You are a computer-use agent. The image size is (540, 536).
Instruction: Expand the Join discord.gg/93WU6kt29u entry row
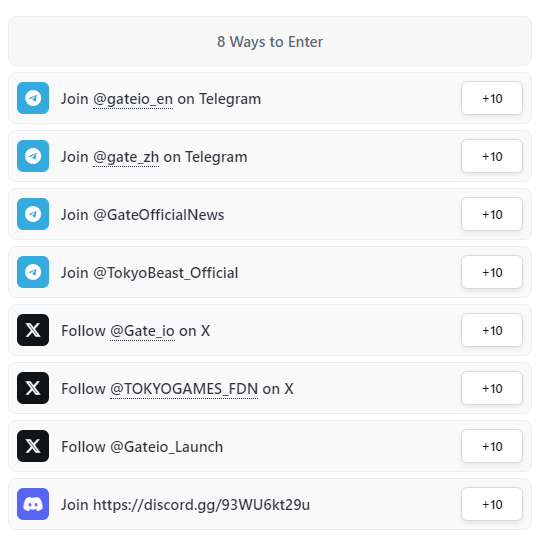[x=270, y=504]
